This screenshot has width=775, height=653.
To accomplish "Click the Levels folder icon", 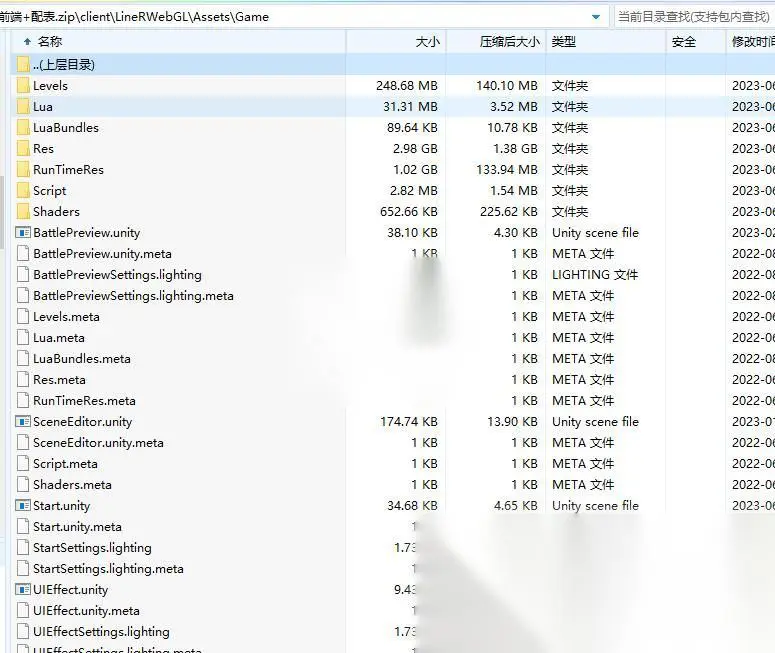I will pyautogui.click(x=23, y=86).
